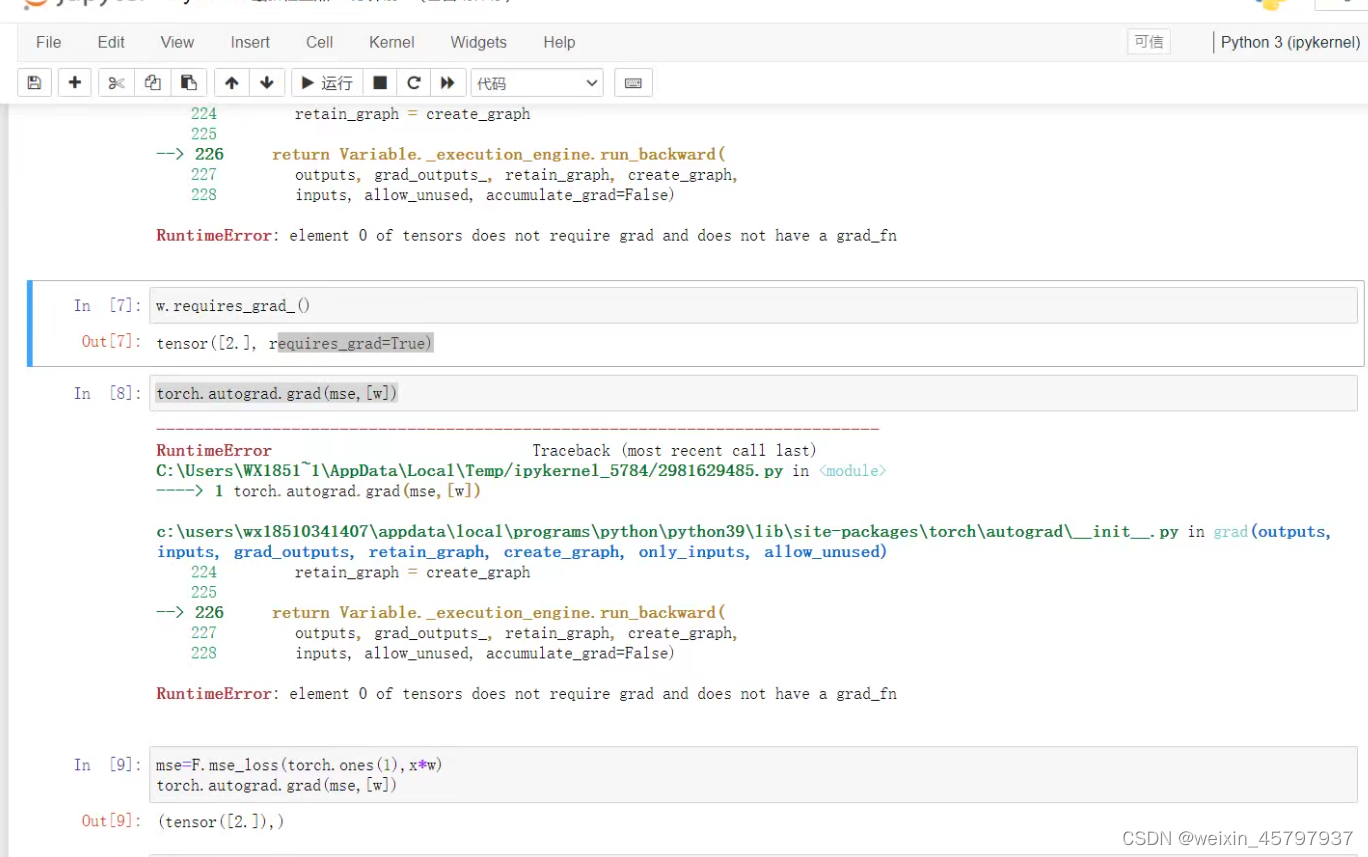This screenshot has width=1368, height=857.
Task: Cut selected cells with the scissors icon
Action: pos(116,83)
